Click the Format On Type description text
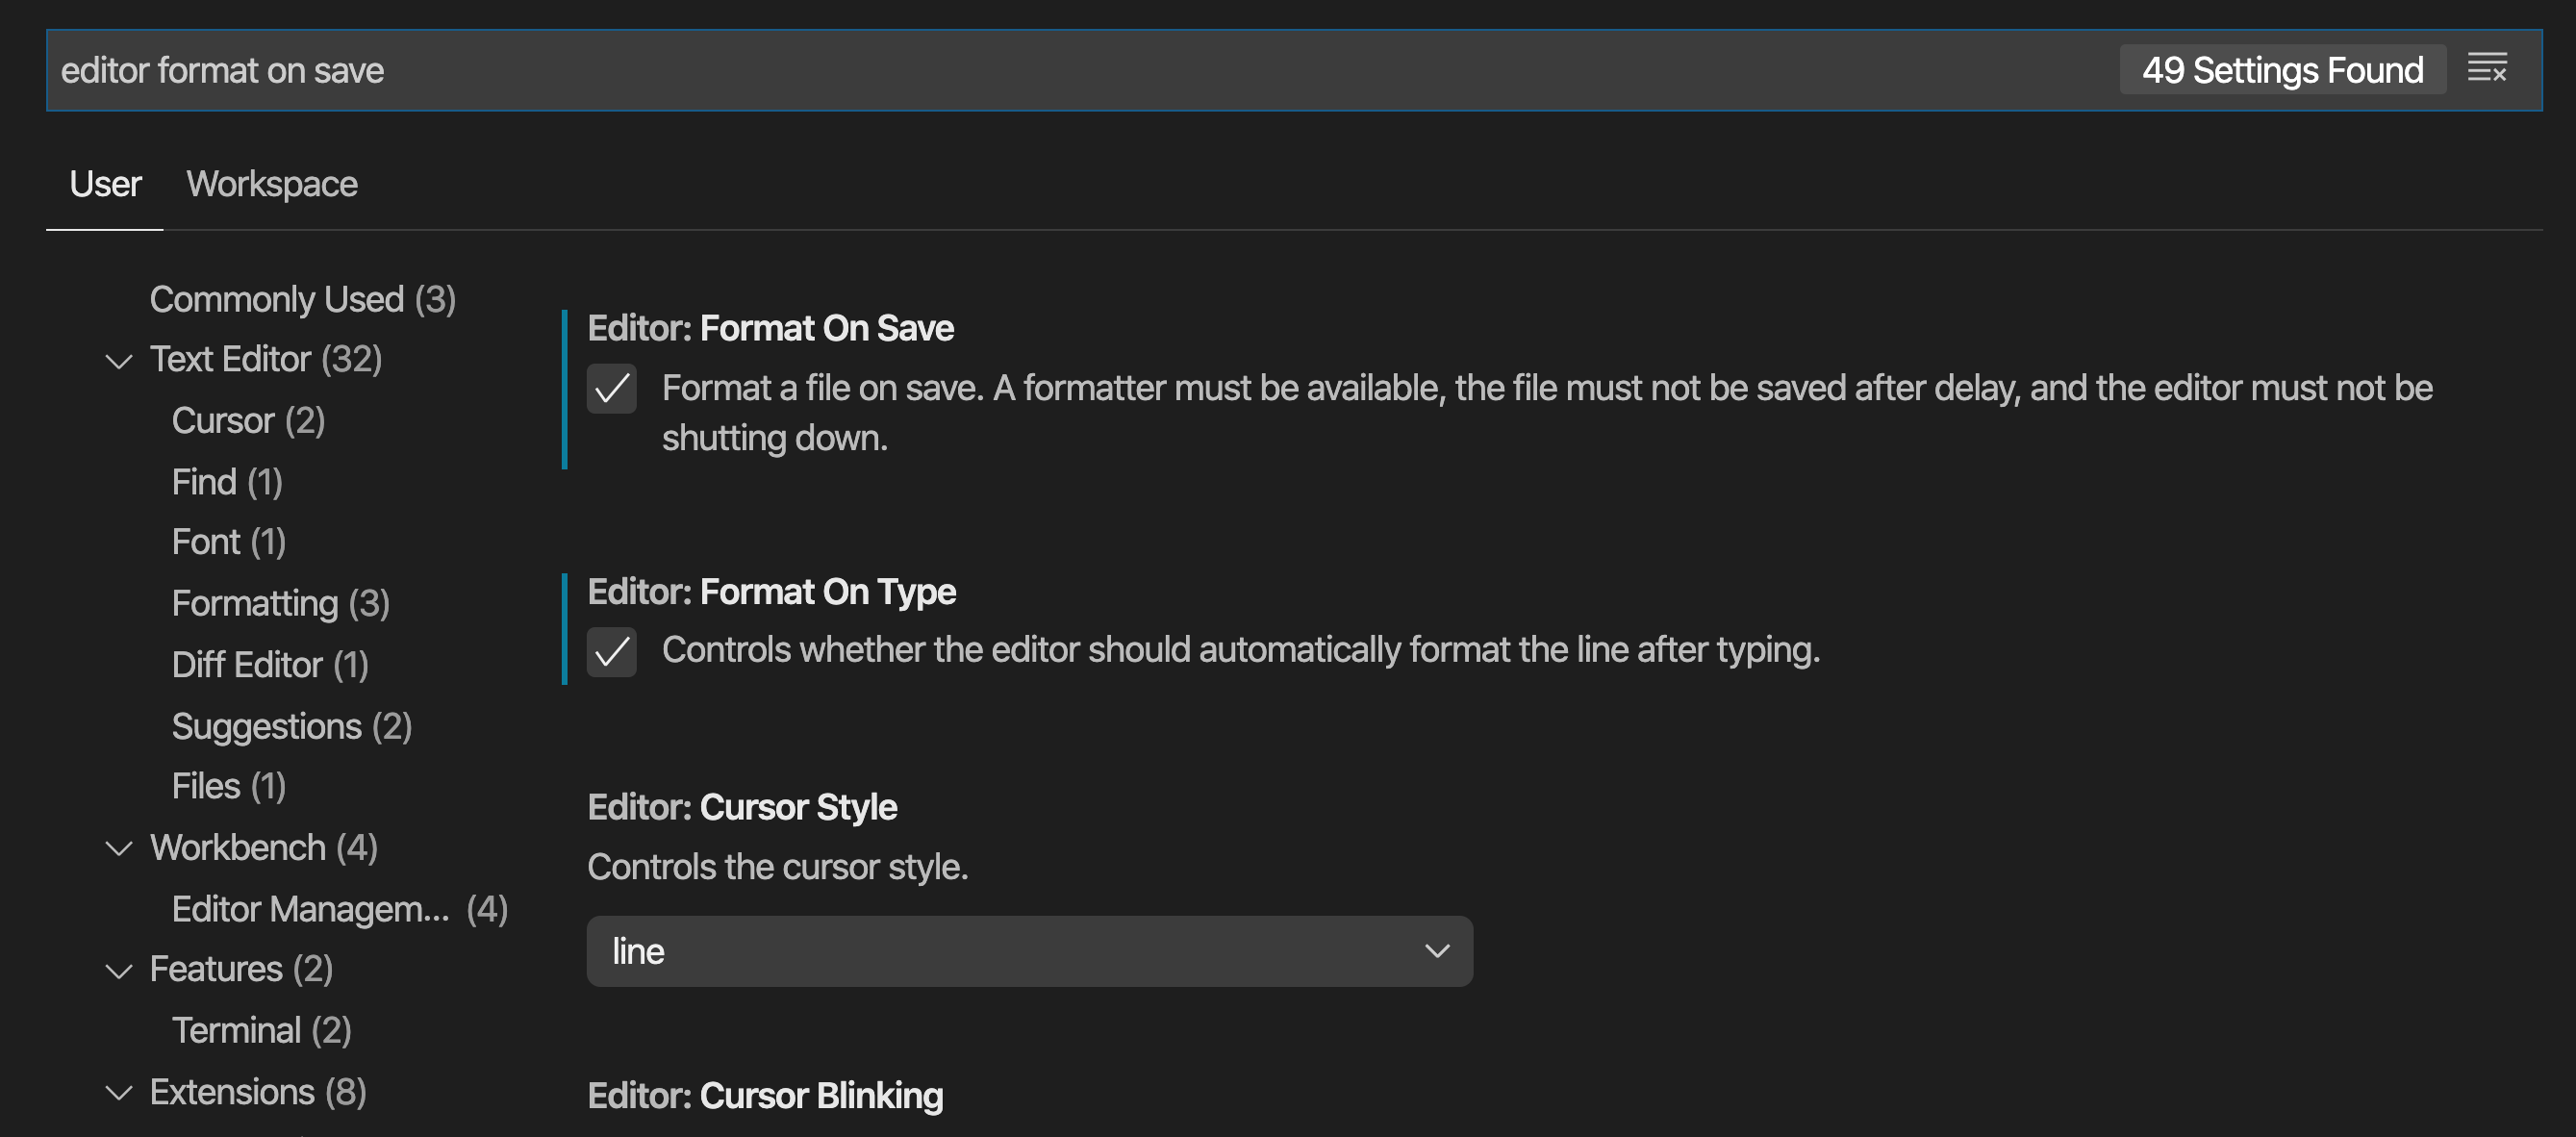The height and width of the screenshot is (1137, 2576). [x=1241, y=650]
